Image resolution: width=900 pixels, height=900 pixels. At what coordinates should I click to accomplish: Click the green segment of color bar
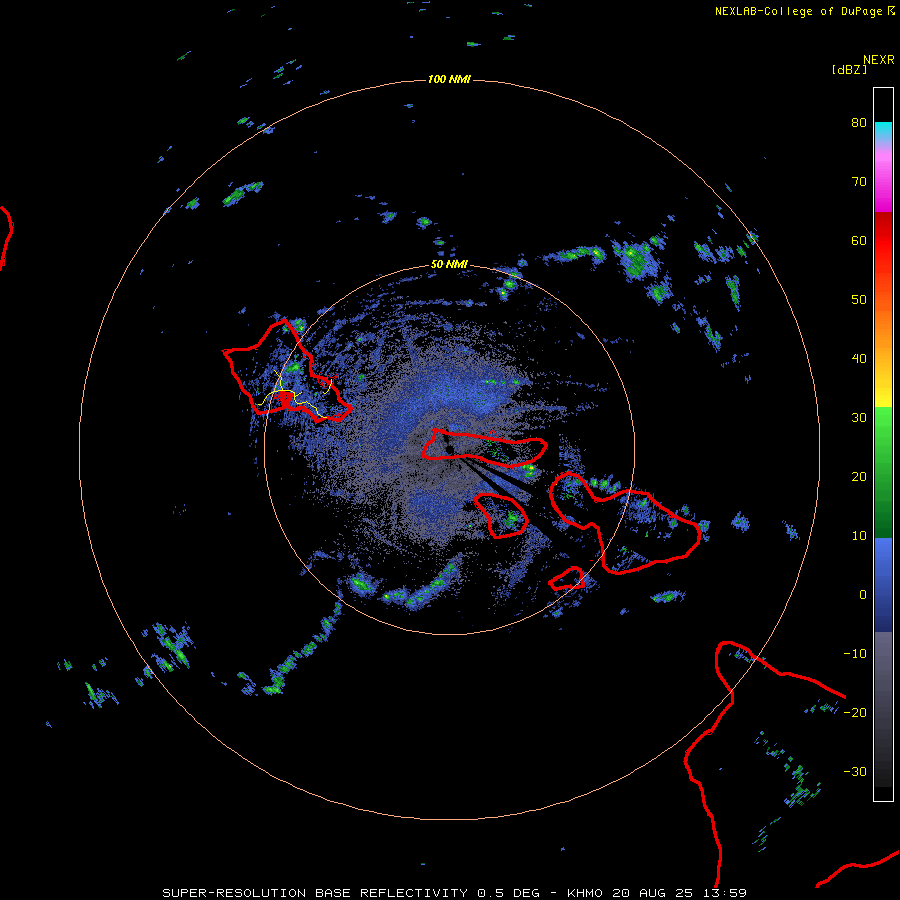click(x=883, y=472)
